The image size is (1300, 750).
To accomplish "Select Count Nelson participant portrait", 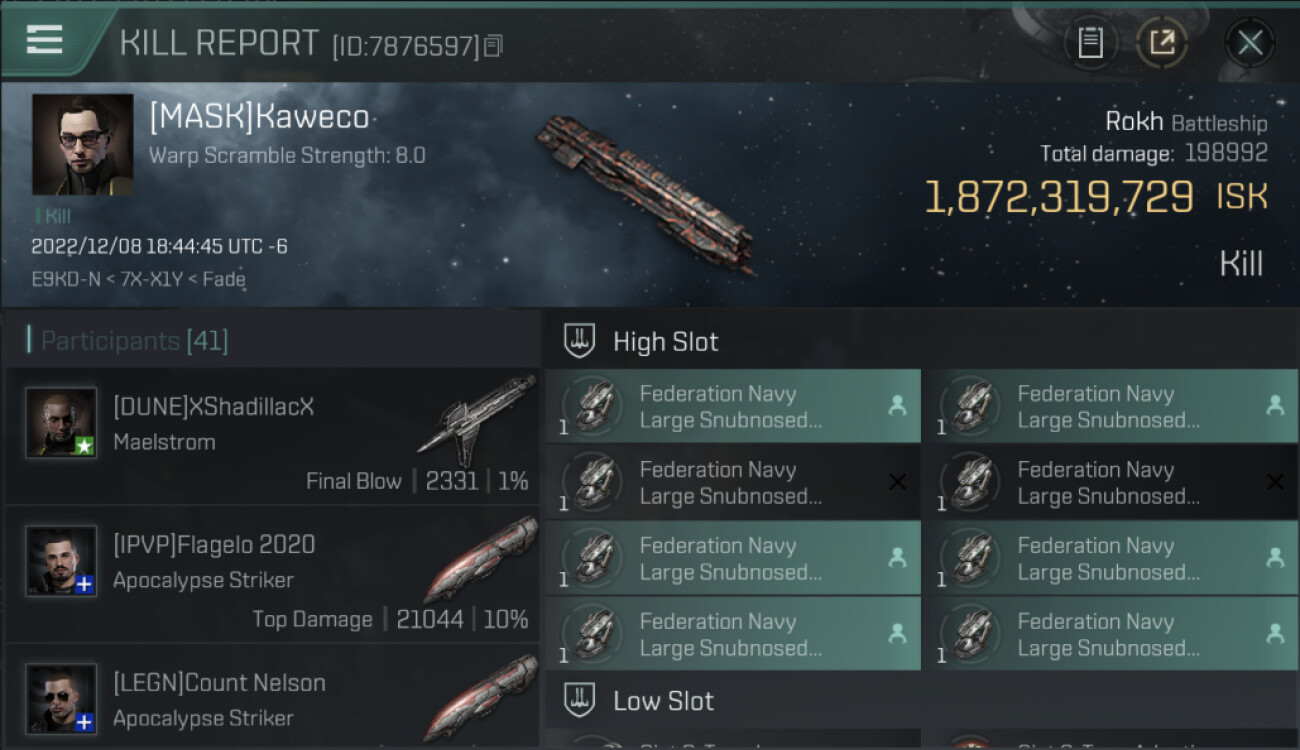I will pos(61,698).
